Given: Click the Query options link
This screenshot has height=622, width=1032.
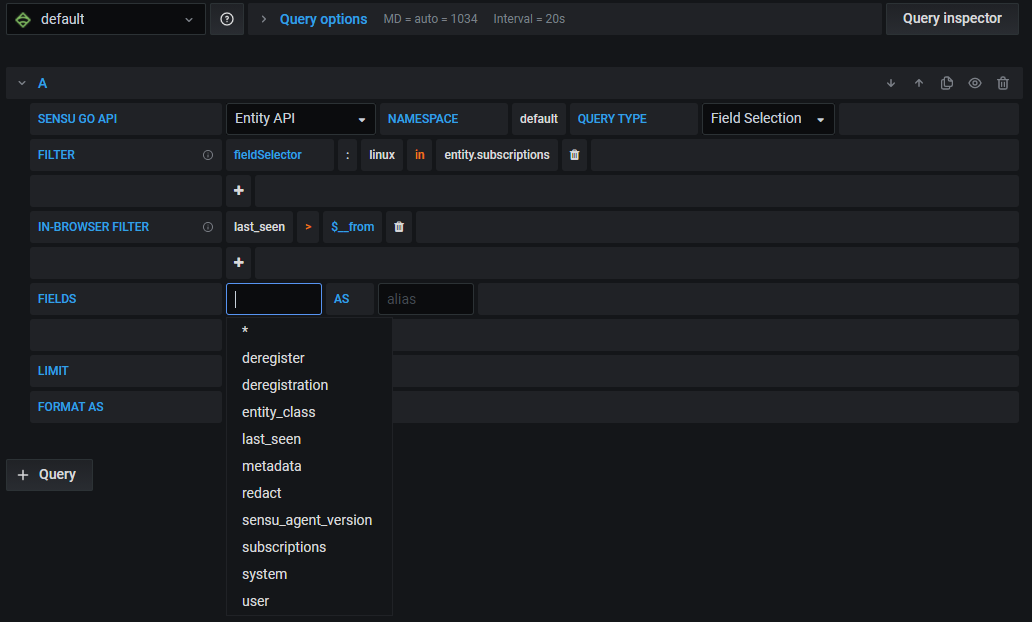Looking at the screenshot, I should point(323,19).
